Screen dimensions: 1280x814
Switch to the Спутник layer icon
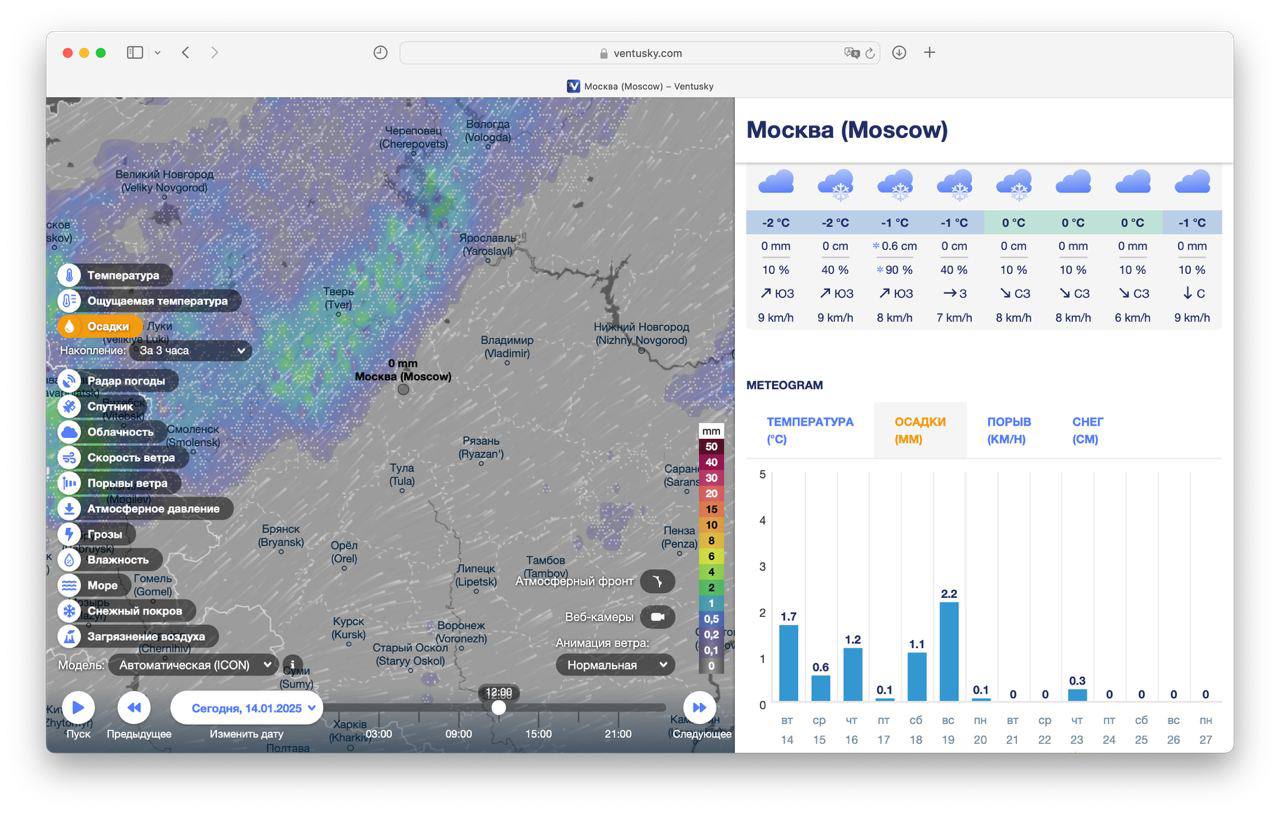coord(68,407)
